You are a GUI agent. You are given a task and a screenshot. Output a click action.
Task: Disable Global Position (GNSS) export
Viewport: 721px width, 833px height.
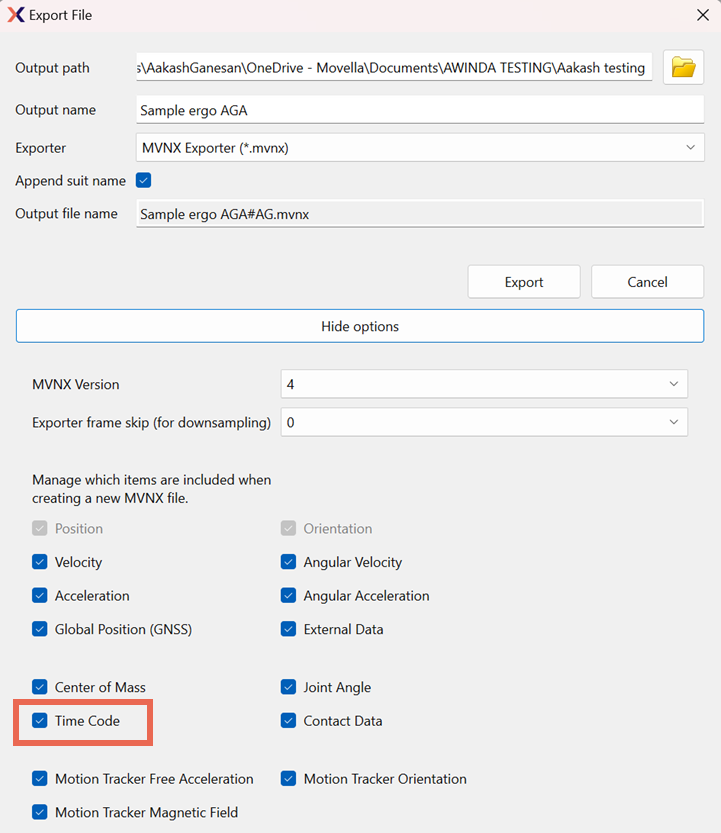(x=40, y=629)
